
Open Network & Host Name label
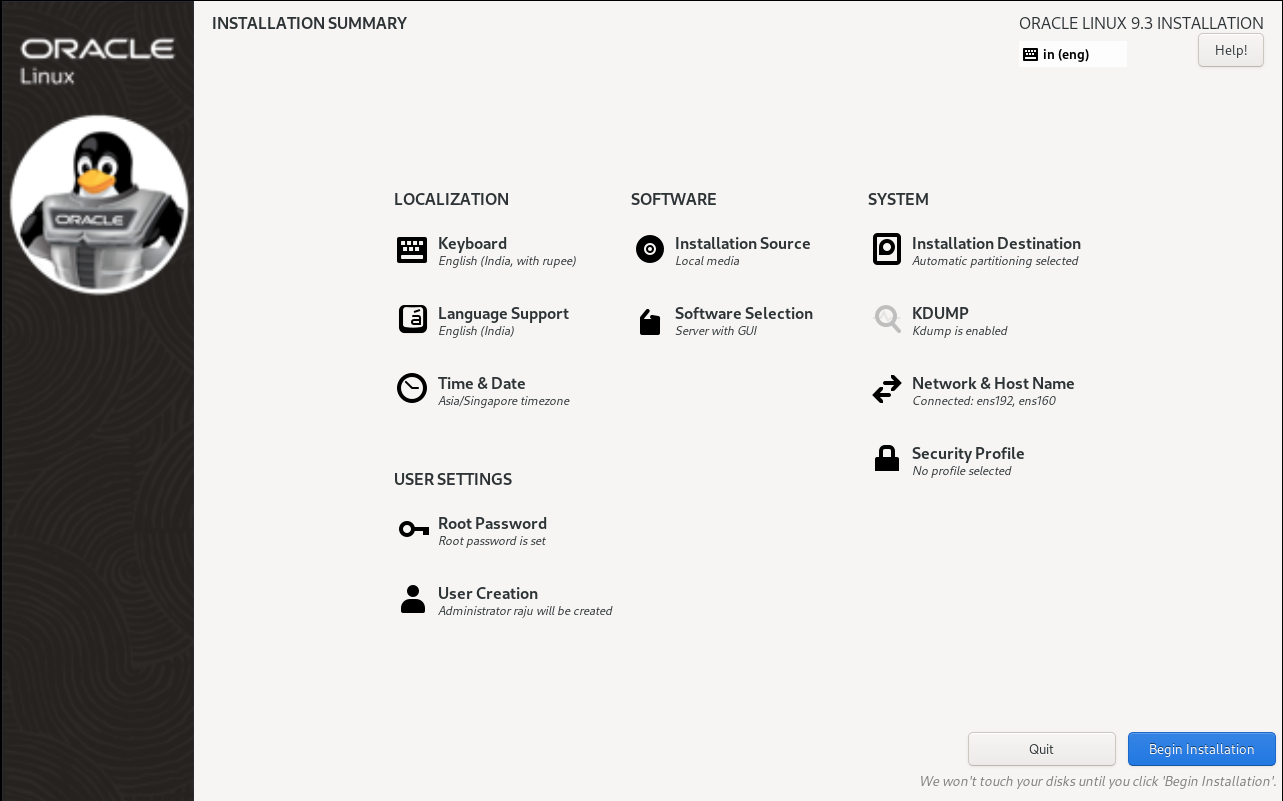click(993, 383)
